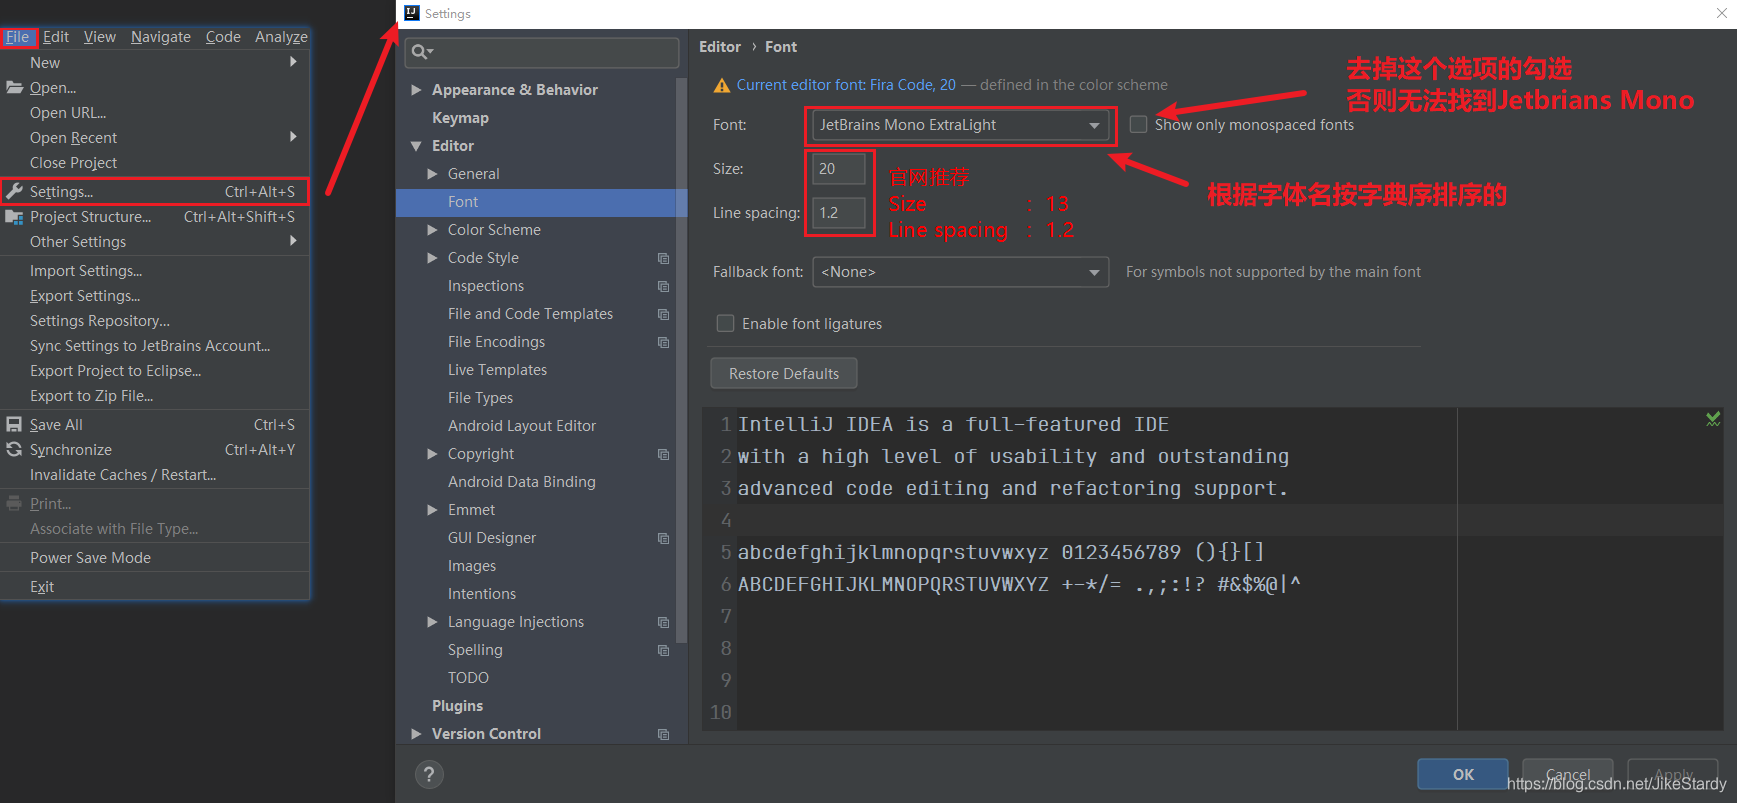The height and width of the screenshot is (803, 1737).
Task: Enable font ligatures checkbox
Action: pos(725,323)
